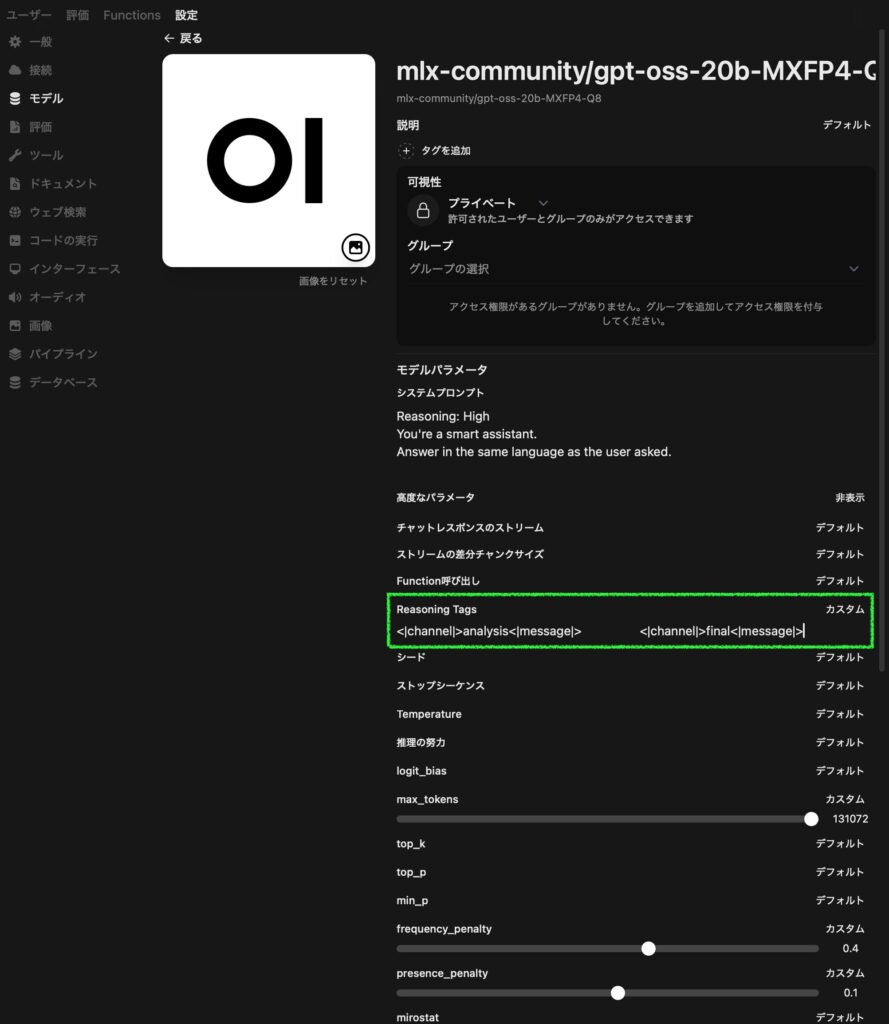Open the インターフェース monitor icon
This screenshot has height=1024, width=889.
click(15, 269)
